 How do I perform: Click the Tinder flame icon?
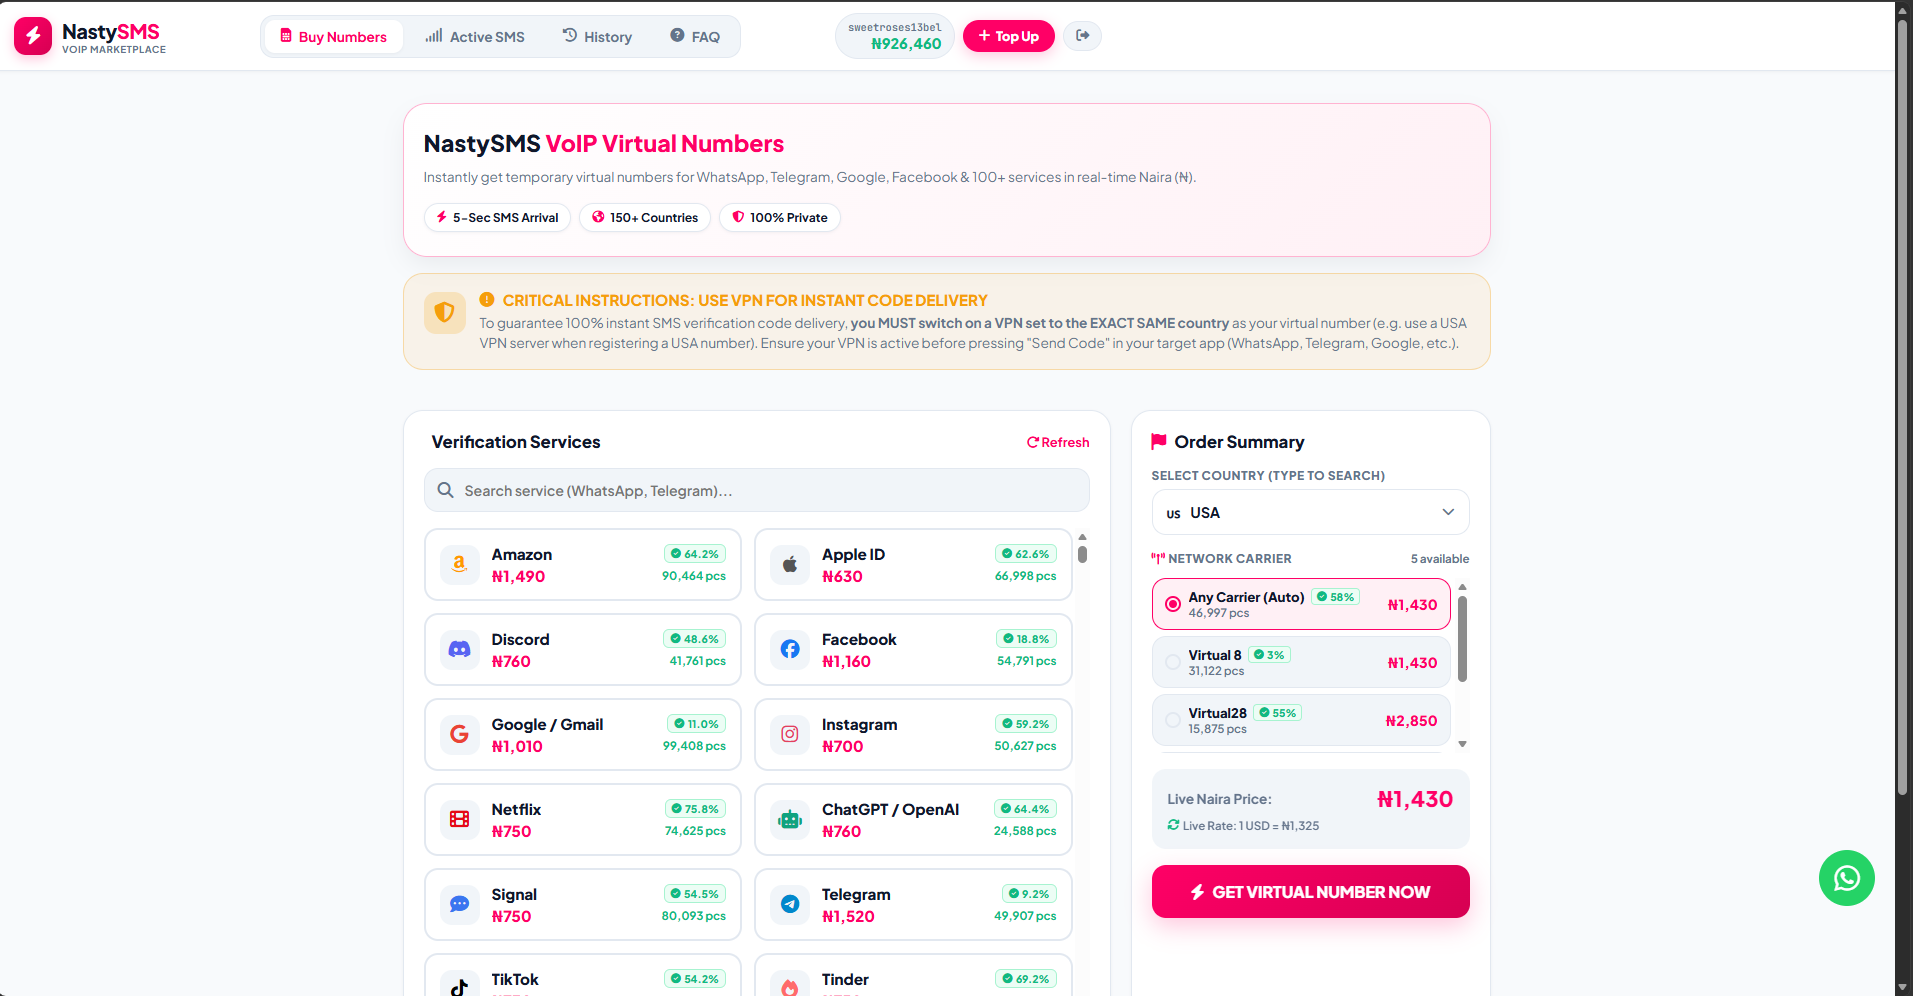tap(790, 985)
